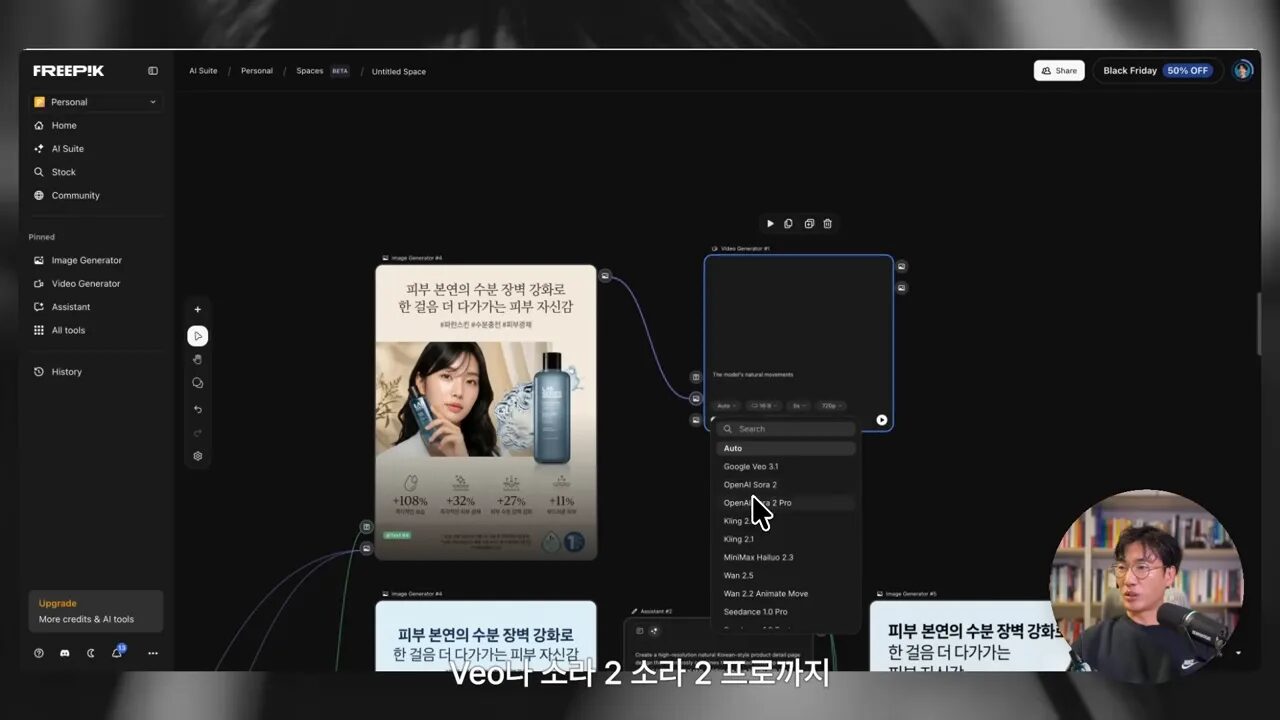Choose OpenAI Sora 2 Pro in the menu
Viewport: 1280px width, 720px height.
click(757, 502)
